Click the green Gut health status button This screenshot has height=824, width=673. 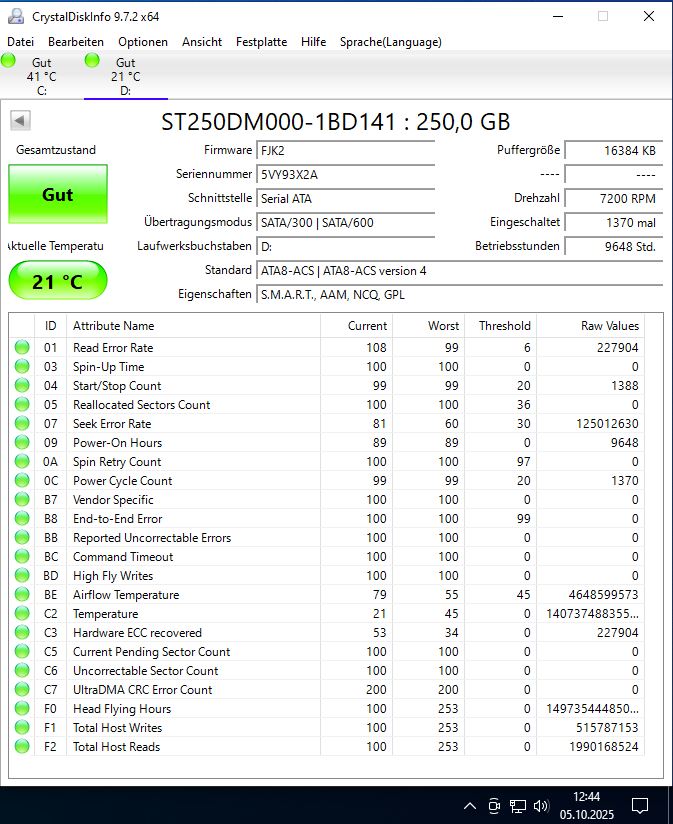point(58,194)
